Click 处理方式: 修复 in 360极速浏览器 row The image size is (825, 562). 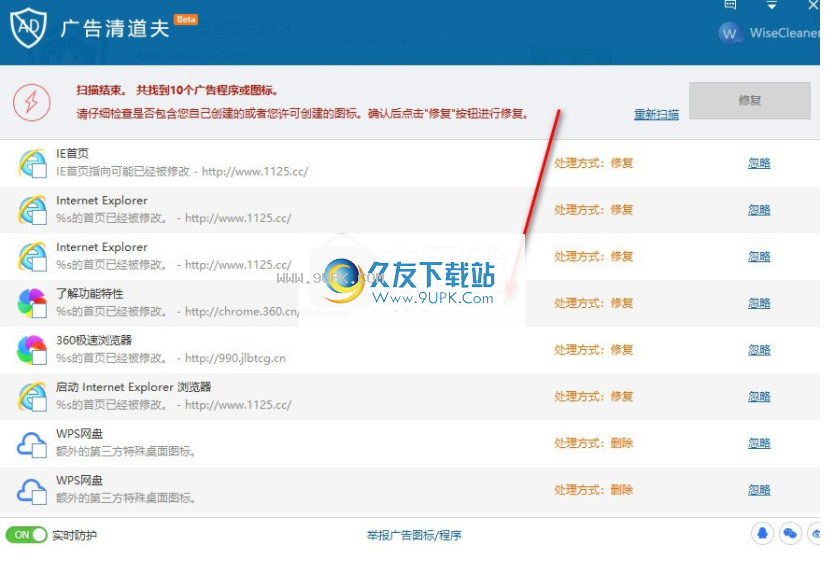coord(593,350)
